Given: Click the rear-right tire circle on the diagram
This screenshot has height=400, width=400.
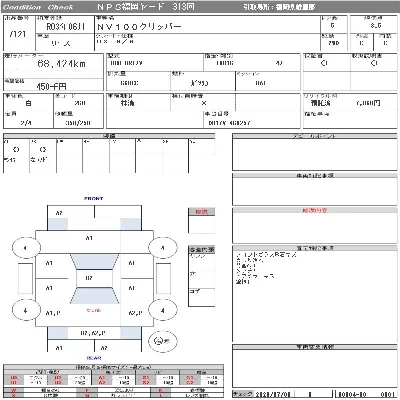Looking at the screenshot, I should pyautogui.click(x=163, y=310).
